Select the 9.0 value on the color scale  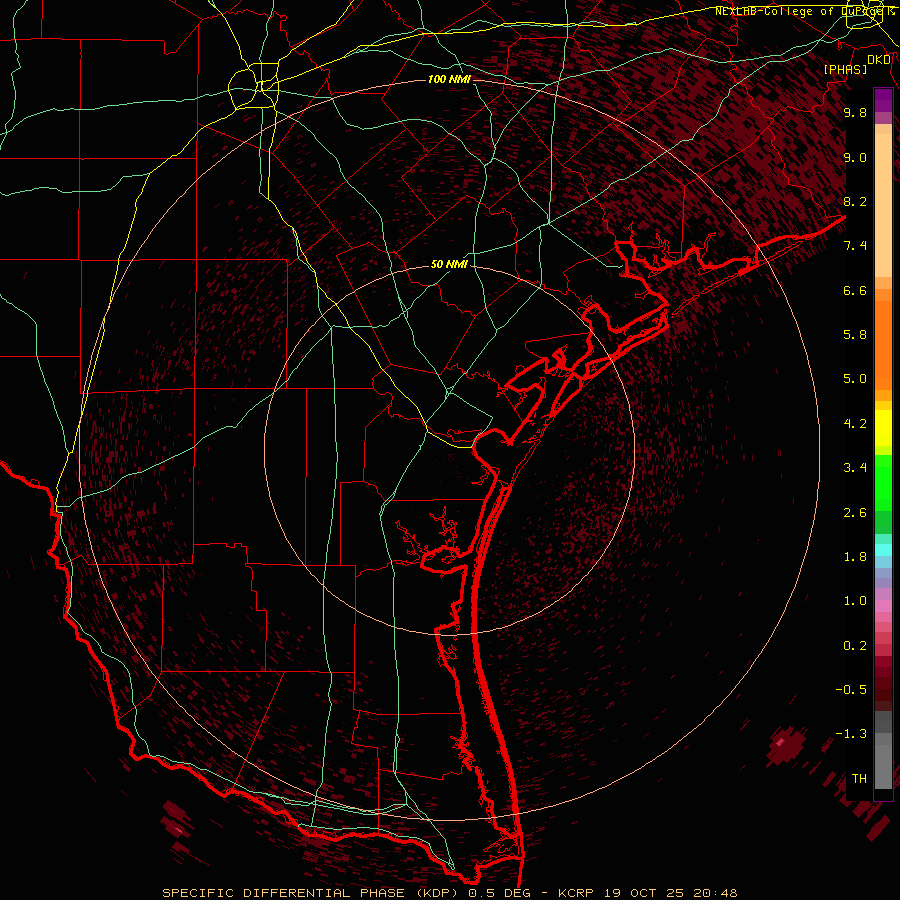855,157
